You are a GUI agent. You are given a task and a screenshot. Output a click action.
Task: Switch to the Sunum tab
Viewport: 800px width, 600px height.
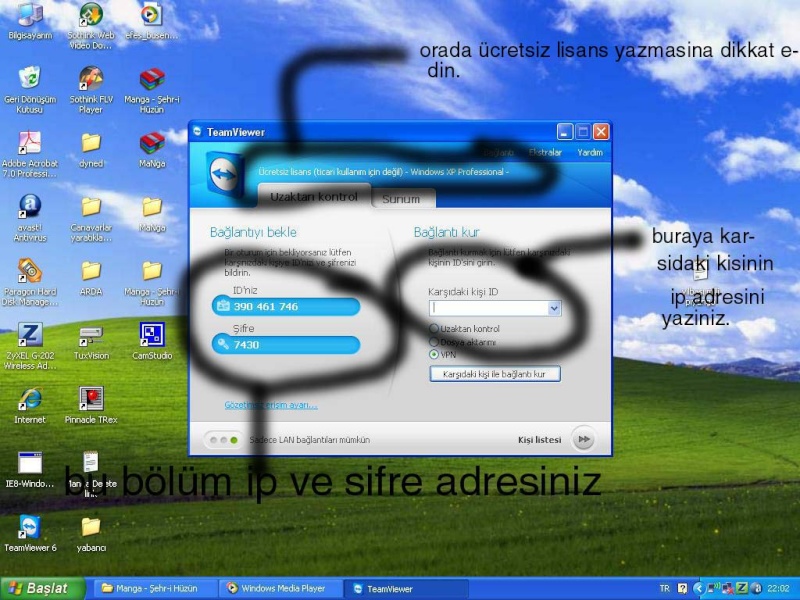pos(402,198)
